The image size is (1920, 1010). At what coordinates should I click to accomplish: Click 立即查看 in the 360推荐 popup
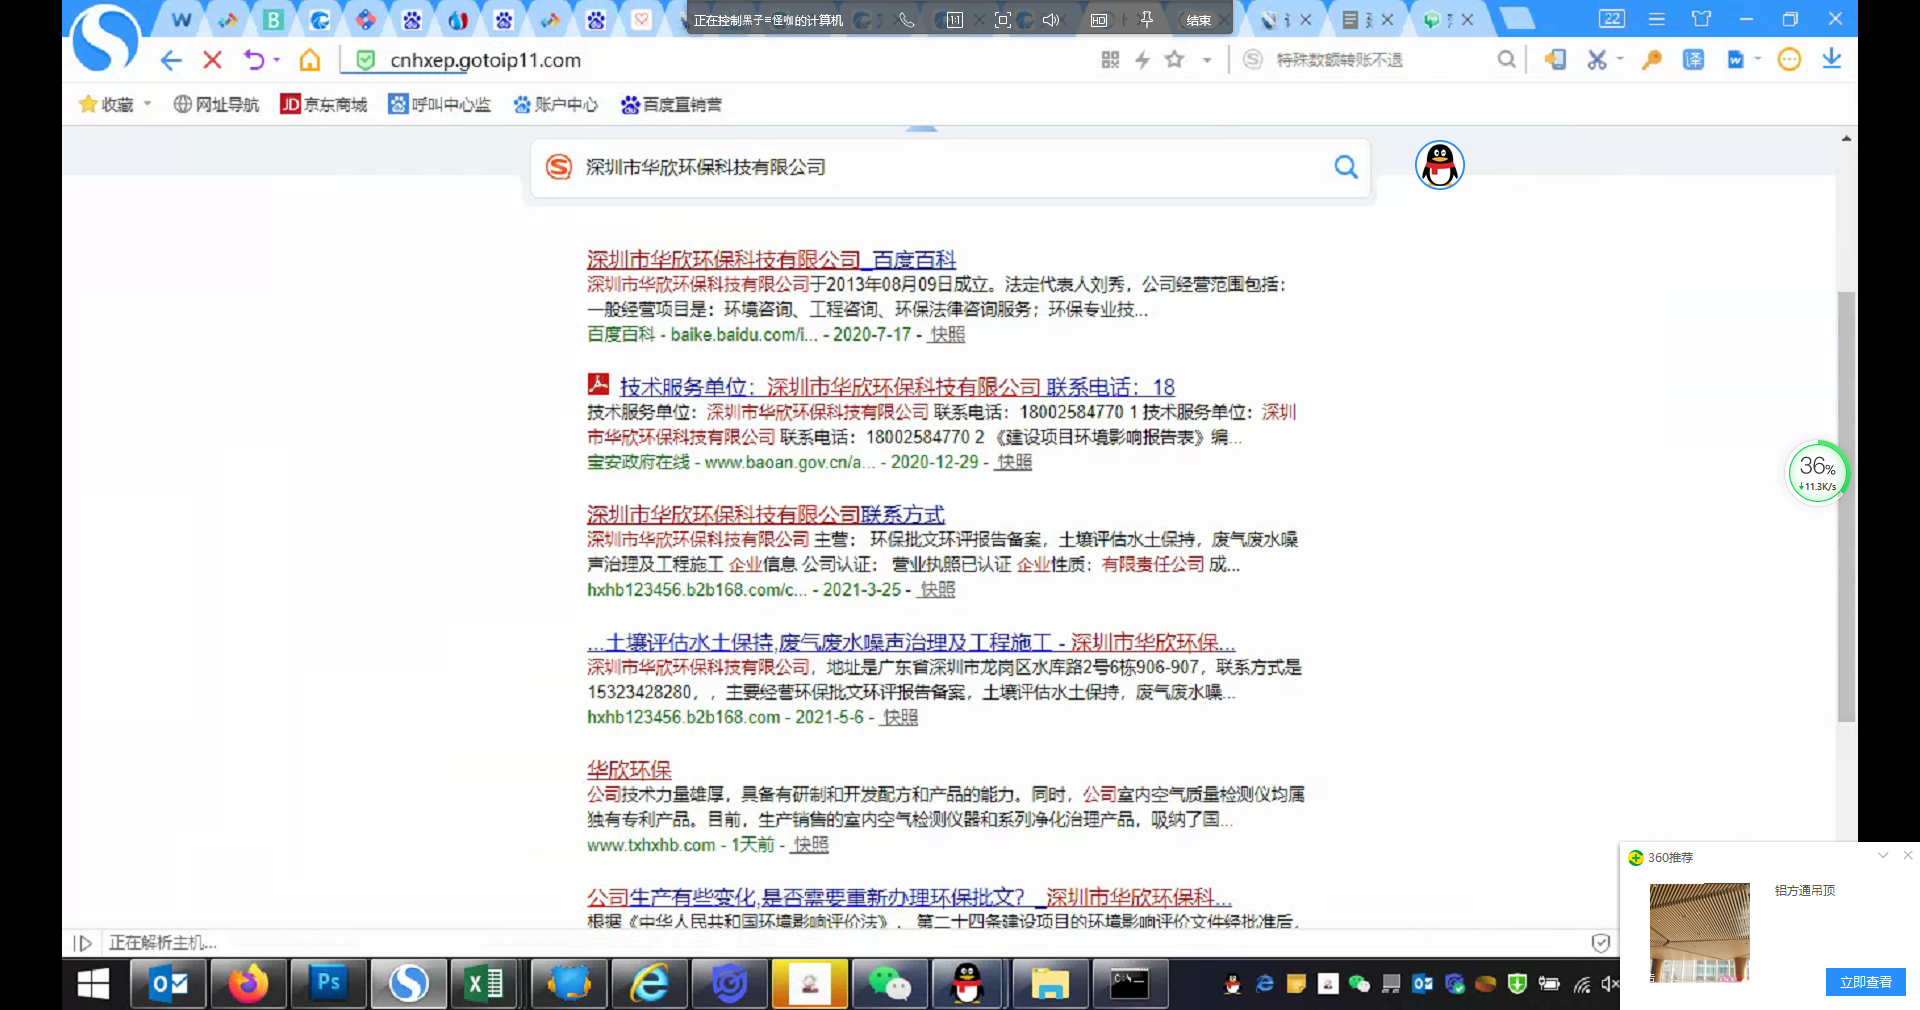point(1864,982)
